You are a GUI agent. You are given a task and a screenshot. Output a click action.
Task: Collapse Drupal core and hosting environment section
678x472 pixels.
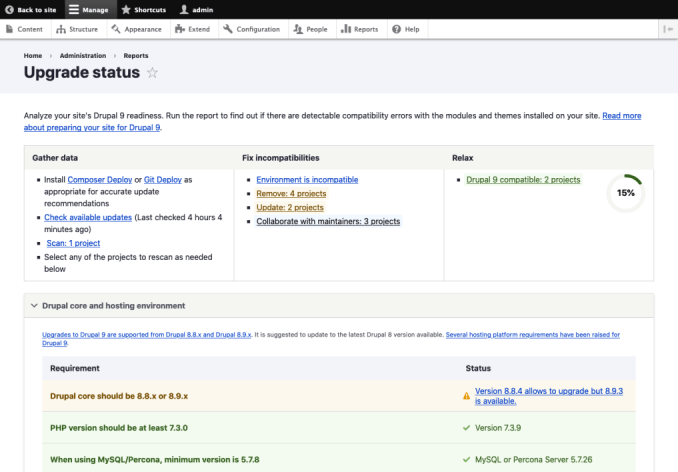click(x=34, y=305)
